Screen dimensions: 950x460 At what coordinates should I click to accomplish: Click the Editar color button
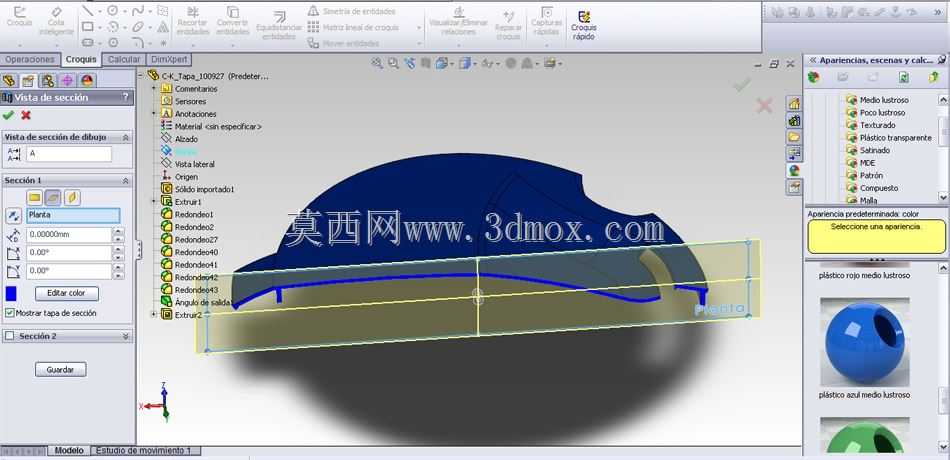(67, 293)
